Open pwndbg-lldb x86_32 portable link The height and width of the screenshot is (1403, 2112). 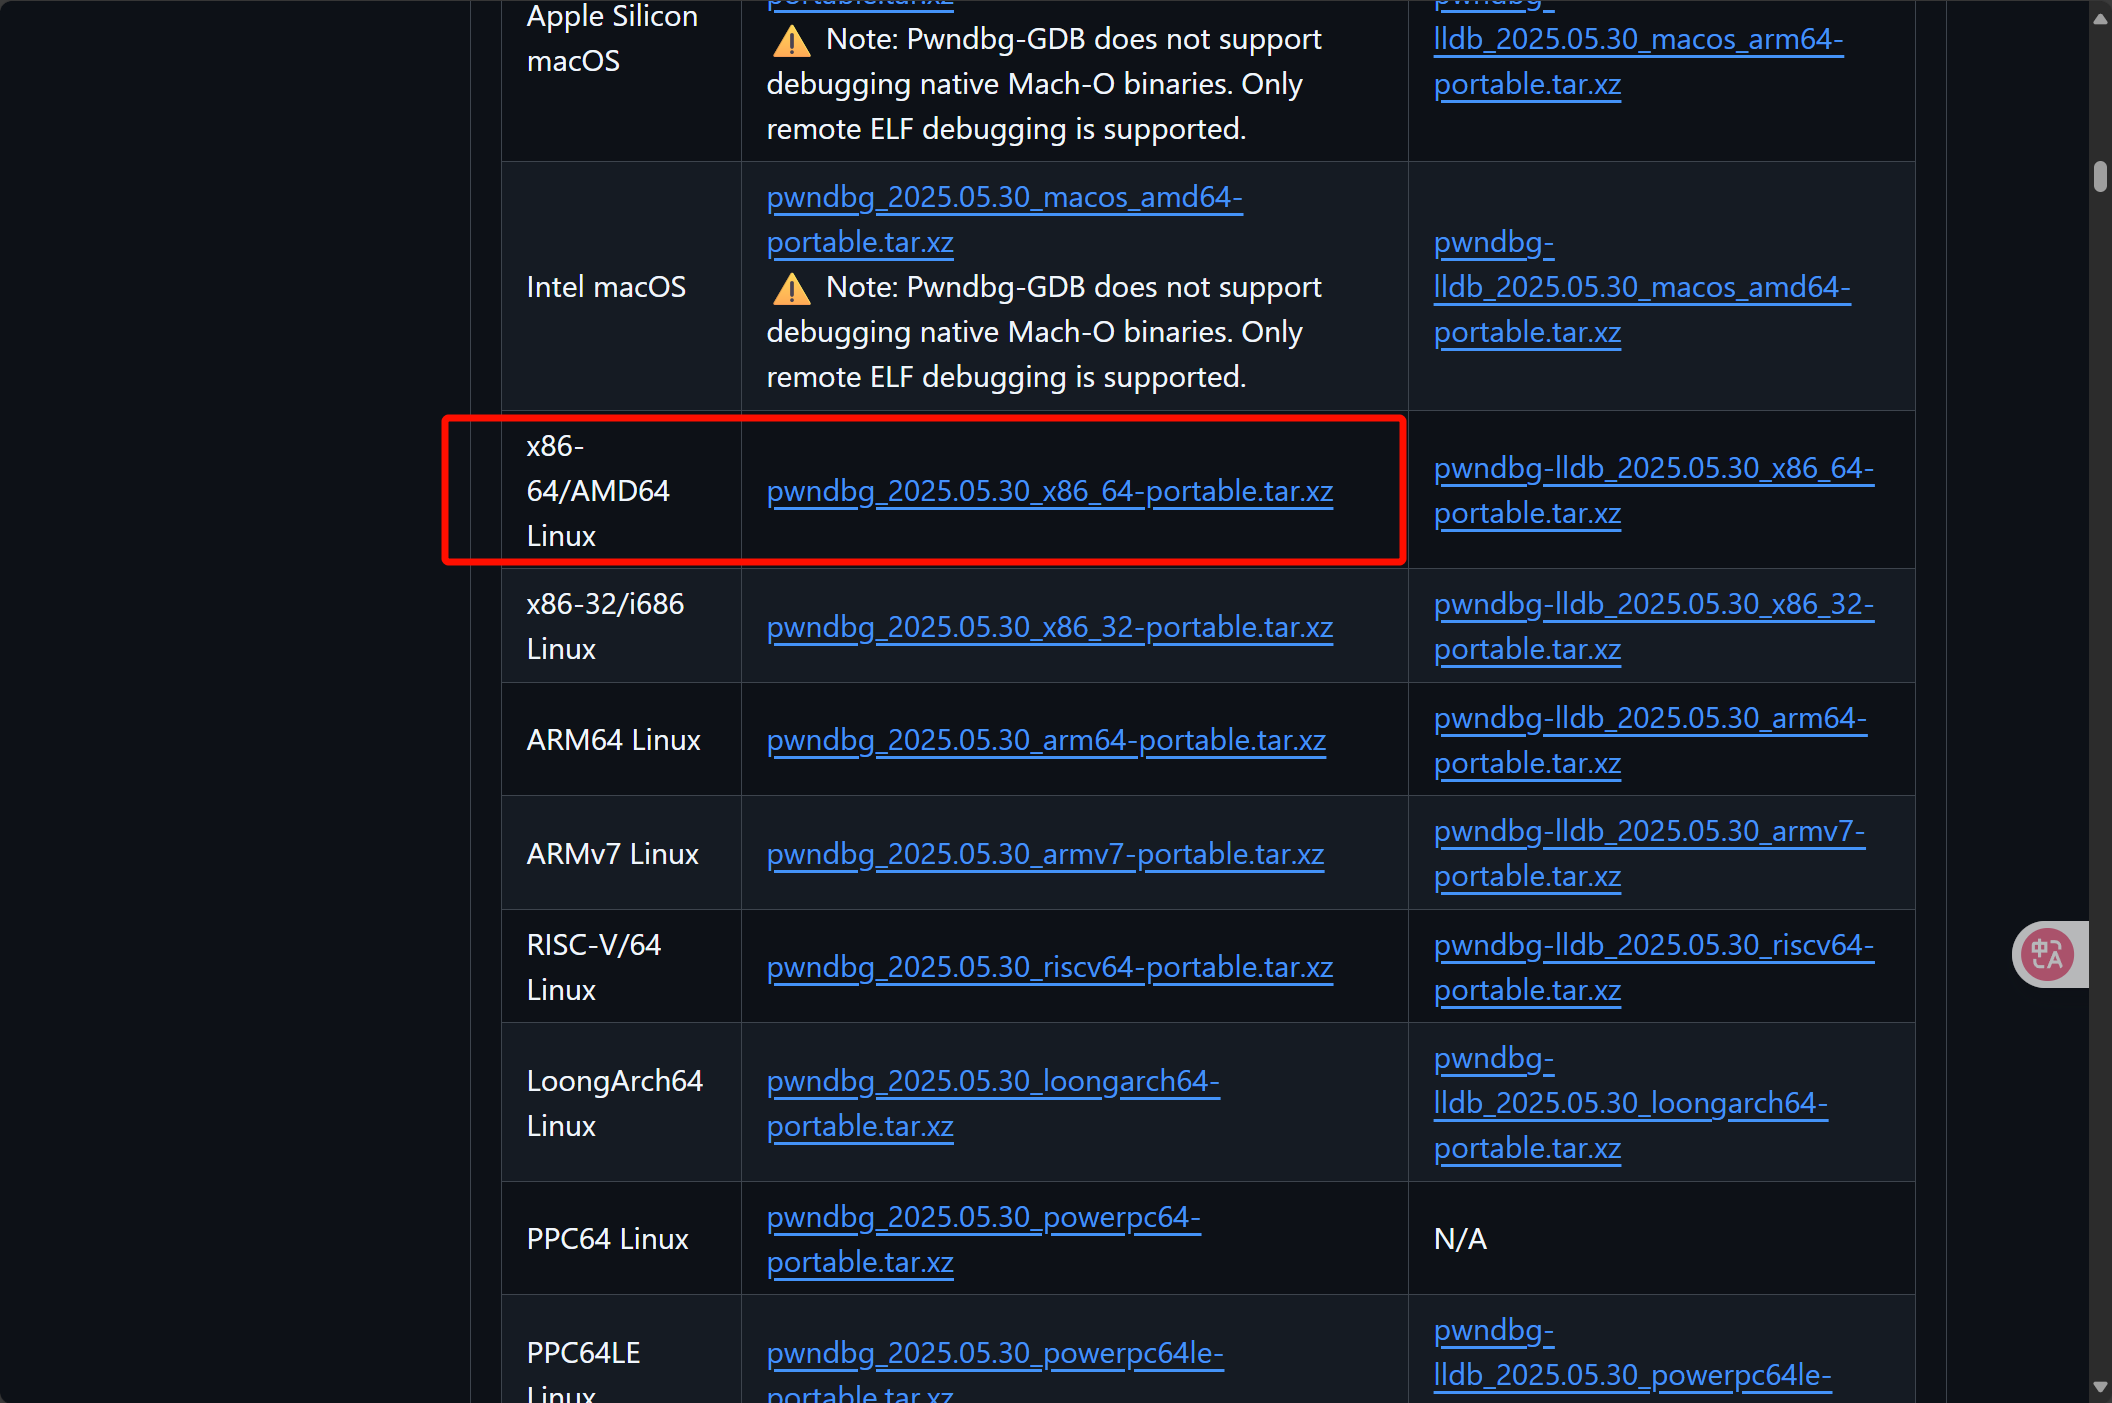point(1653,605)
